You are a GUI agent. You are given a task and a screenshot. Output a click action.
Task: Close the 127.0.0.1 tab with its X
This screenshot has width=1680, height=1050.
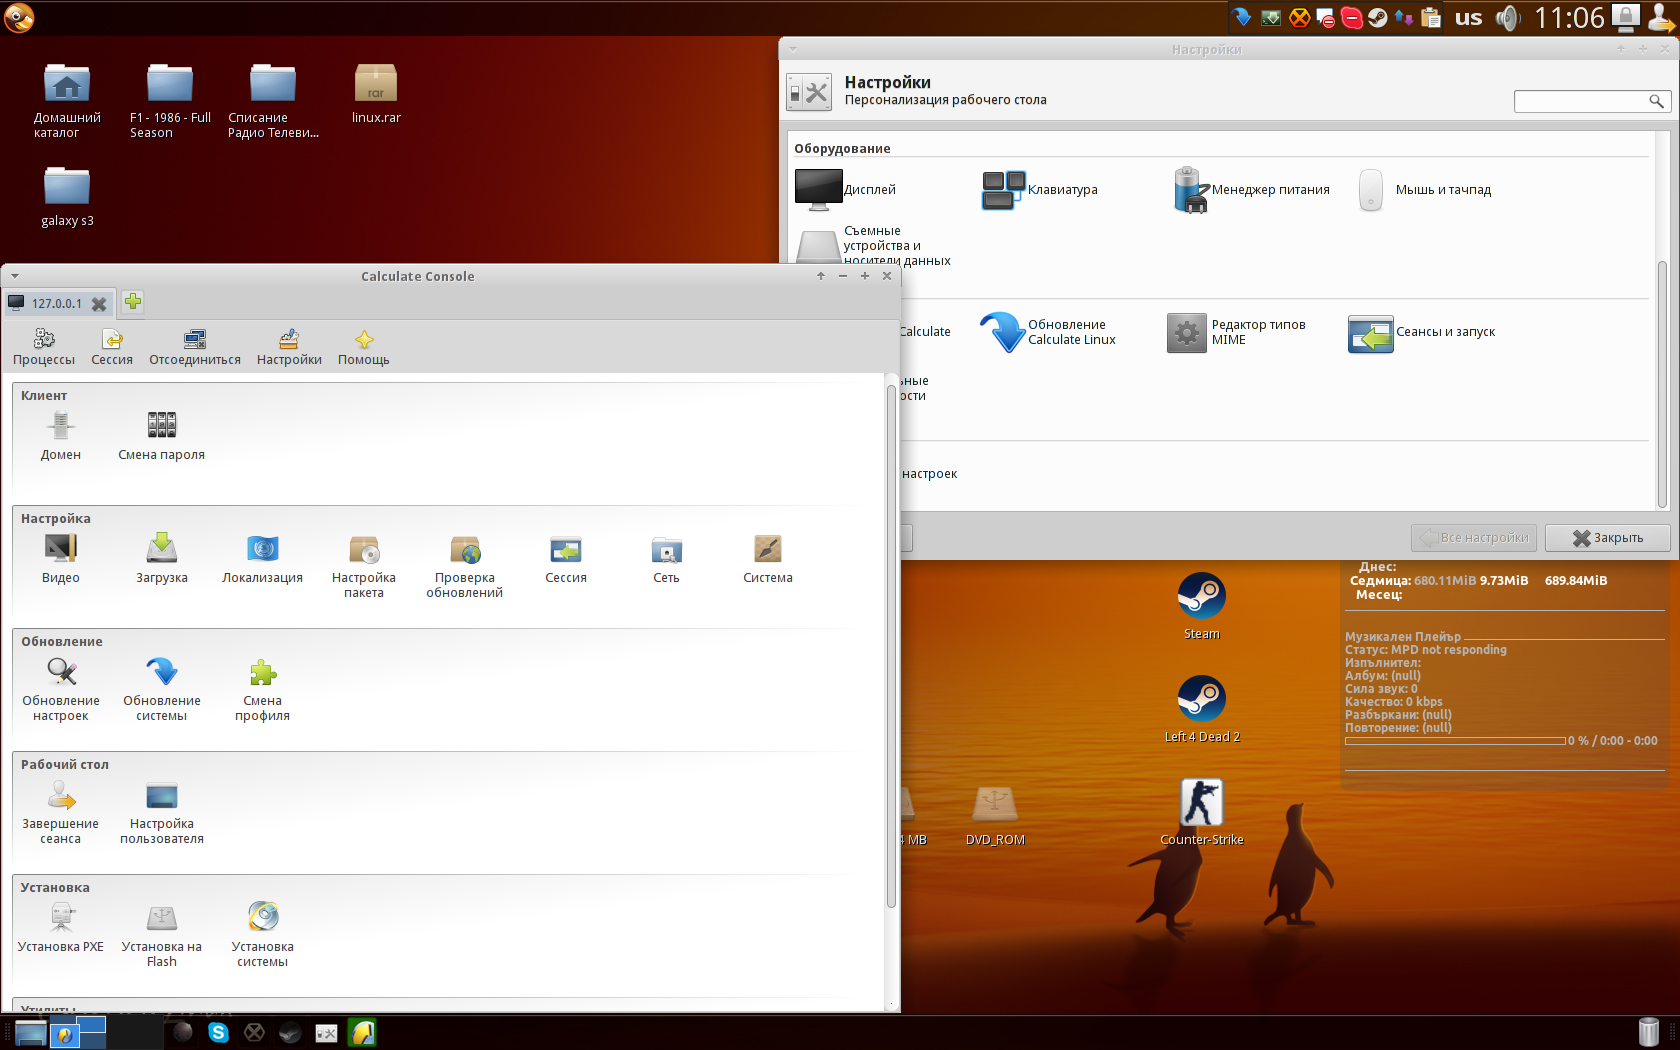[99, 304]
